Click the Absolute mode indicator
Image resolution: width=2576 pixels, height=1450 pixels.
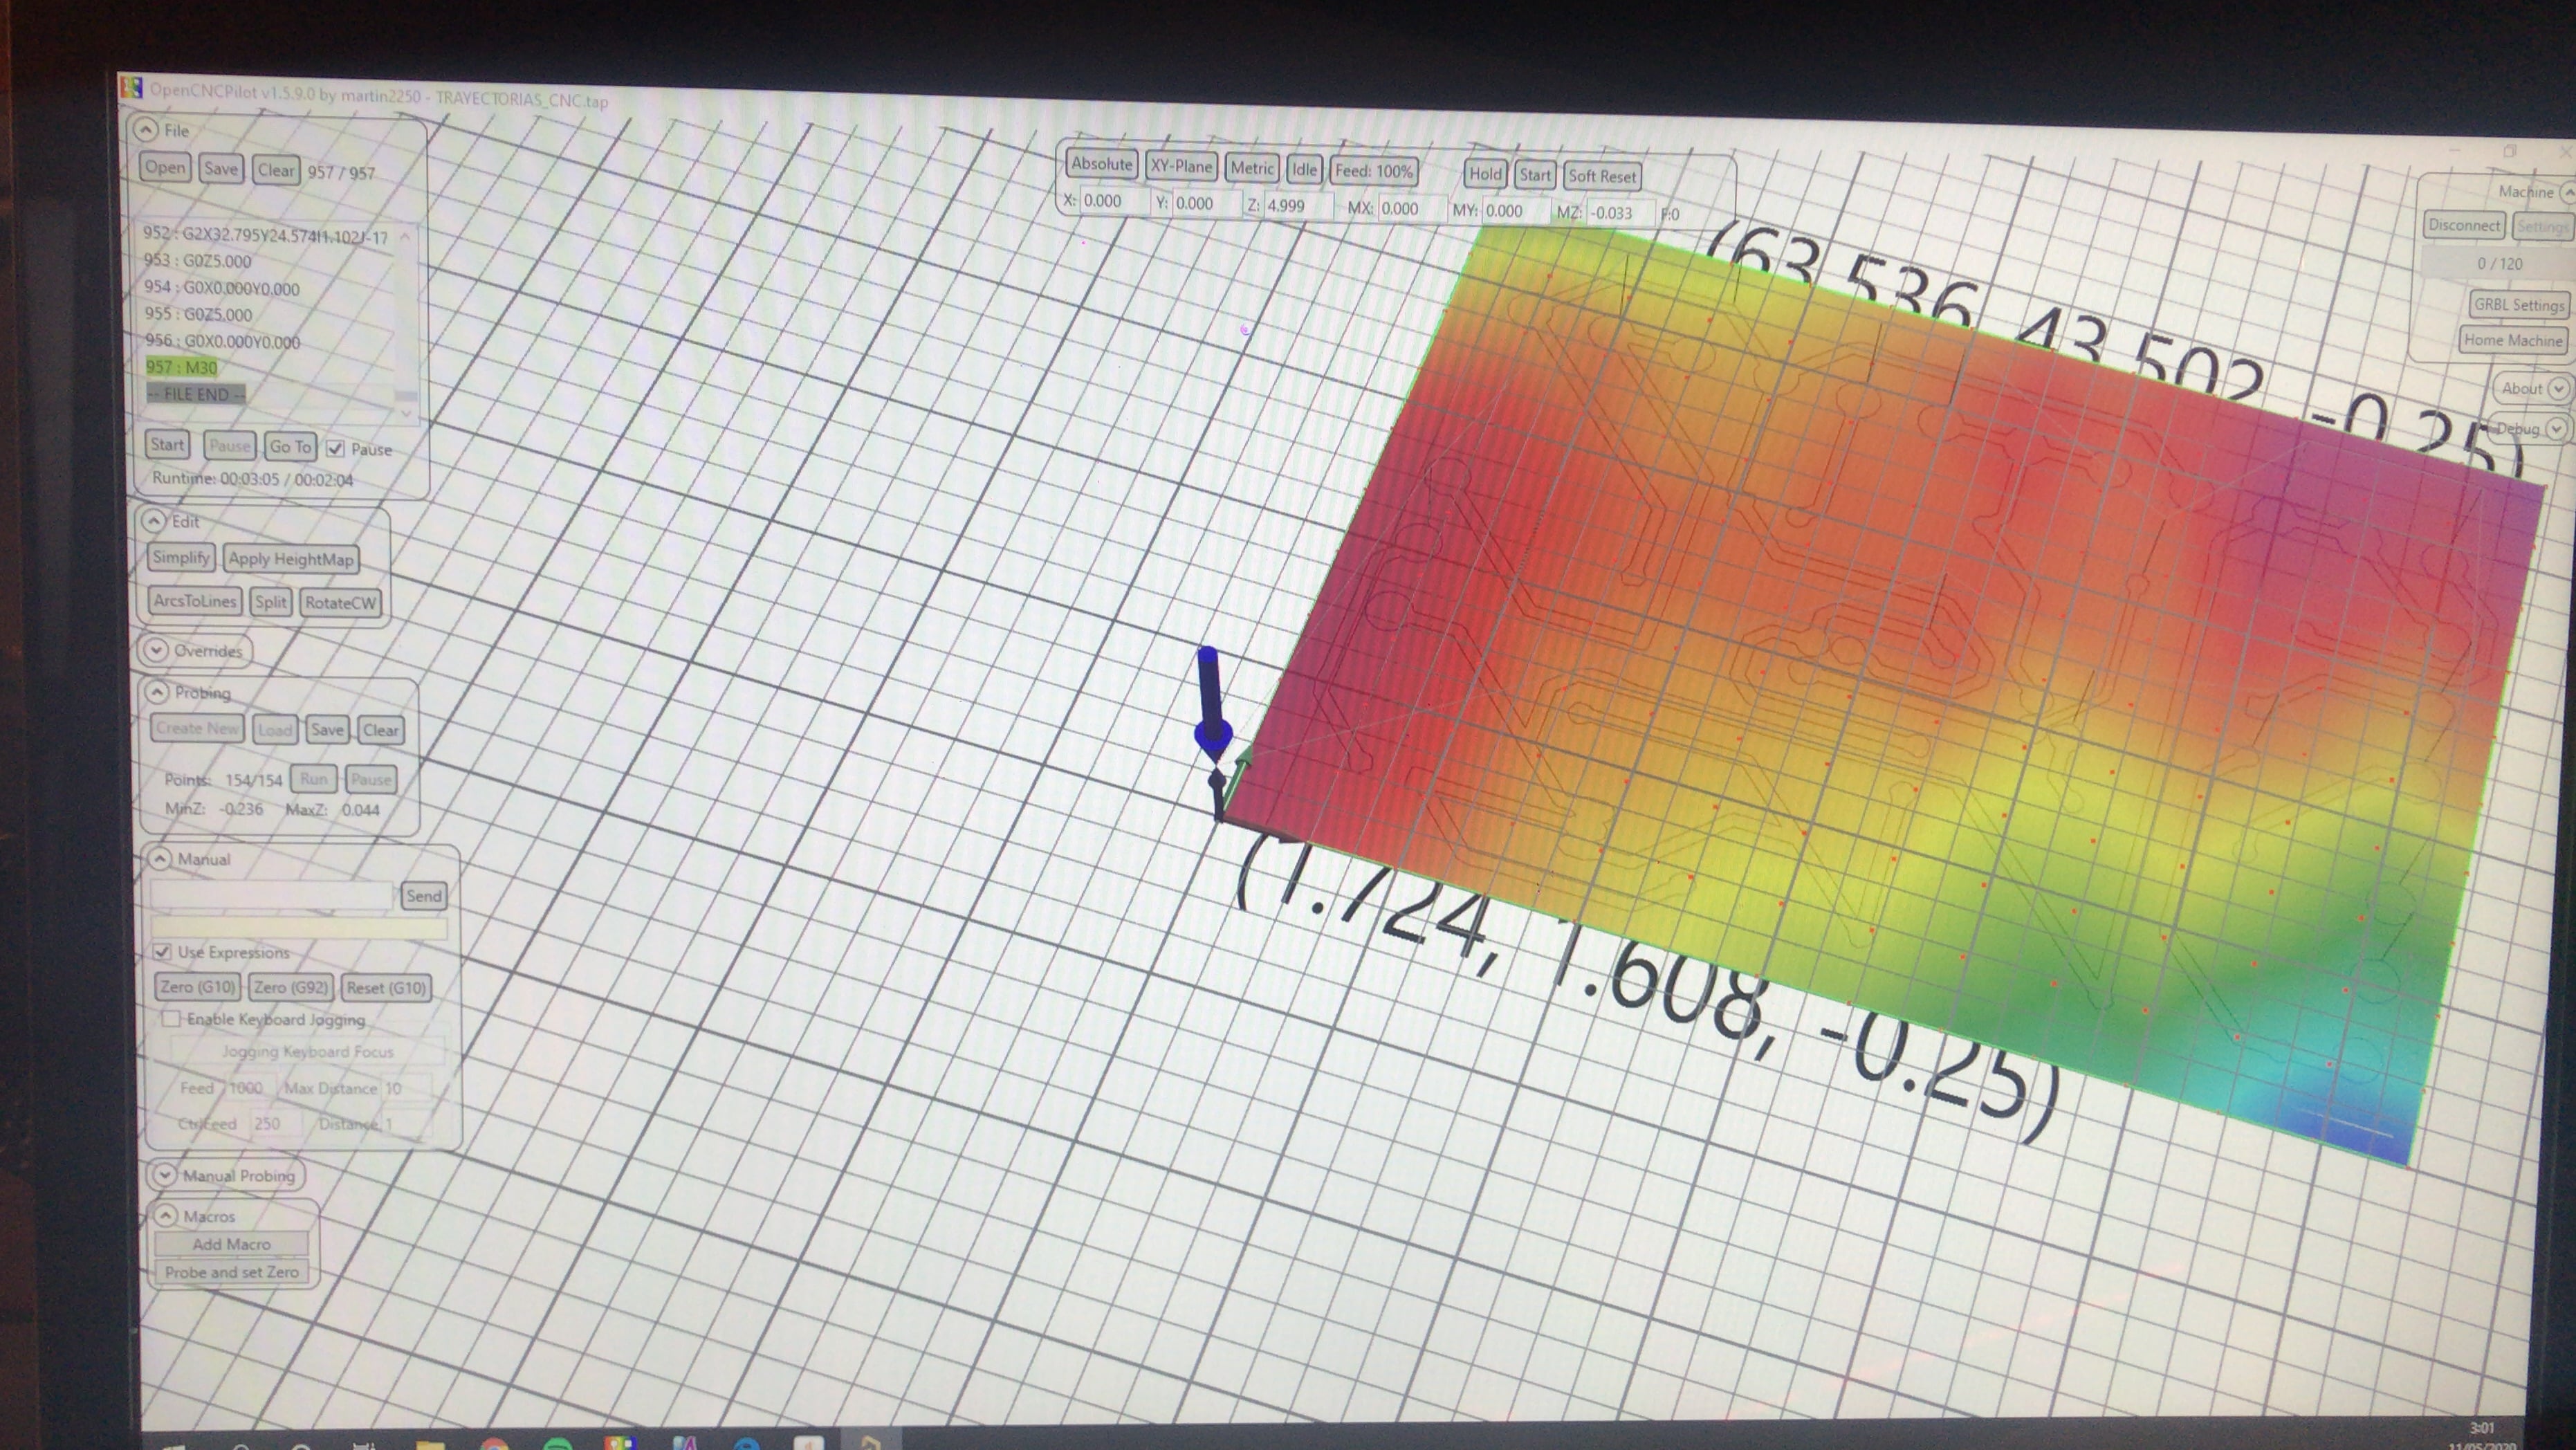click(1101, 164)
